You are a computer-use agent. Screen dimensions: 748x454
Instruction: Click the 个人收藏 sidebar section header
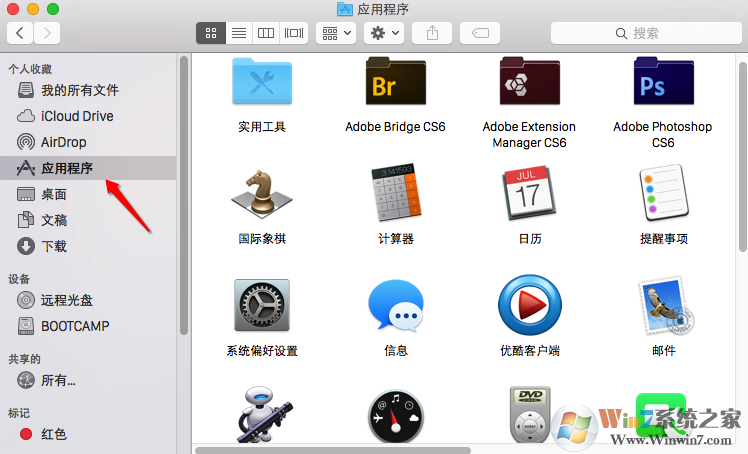coord(30,69)
